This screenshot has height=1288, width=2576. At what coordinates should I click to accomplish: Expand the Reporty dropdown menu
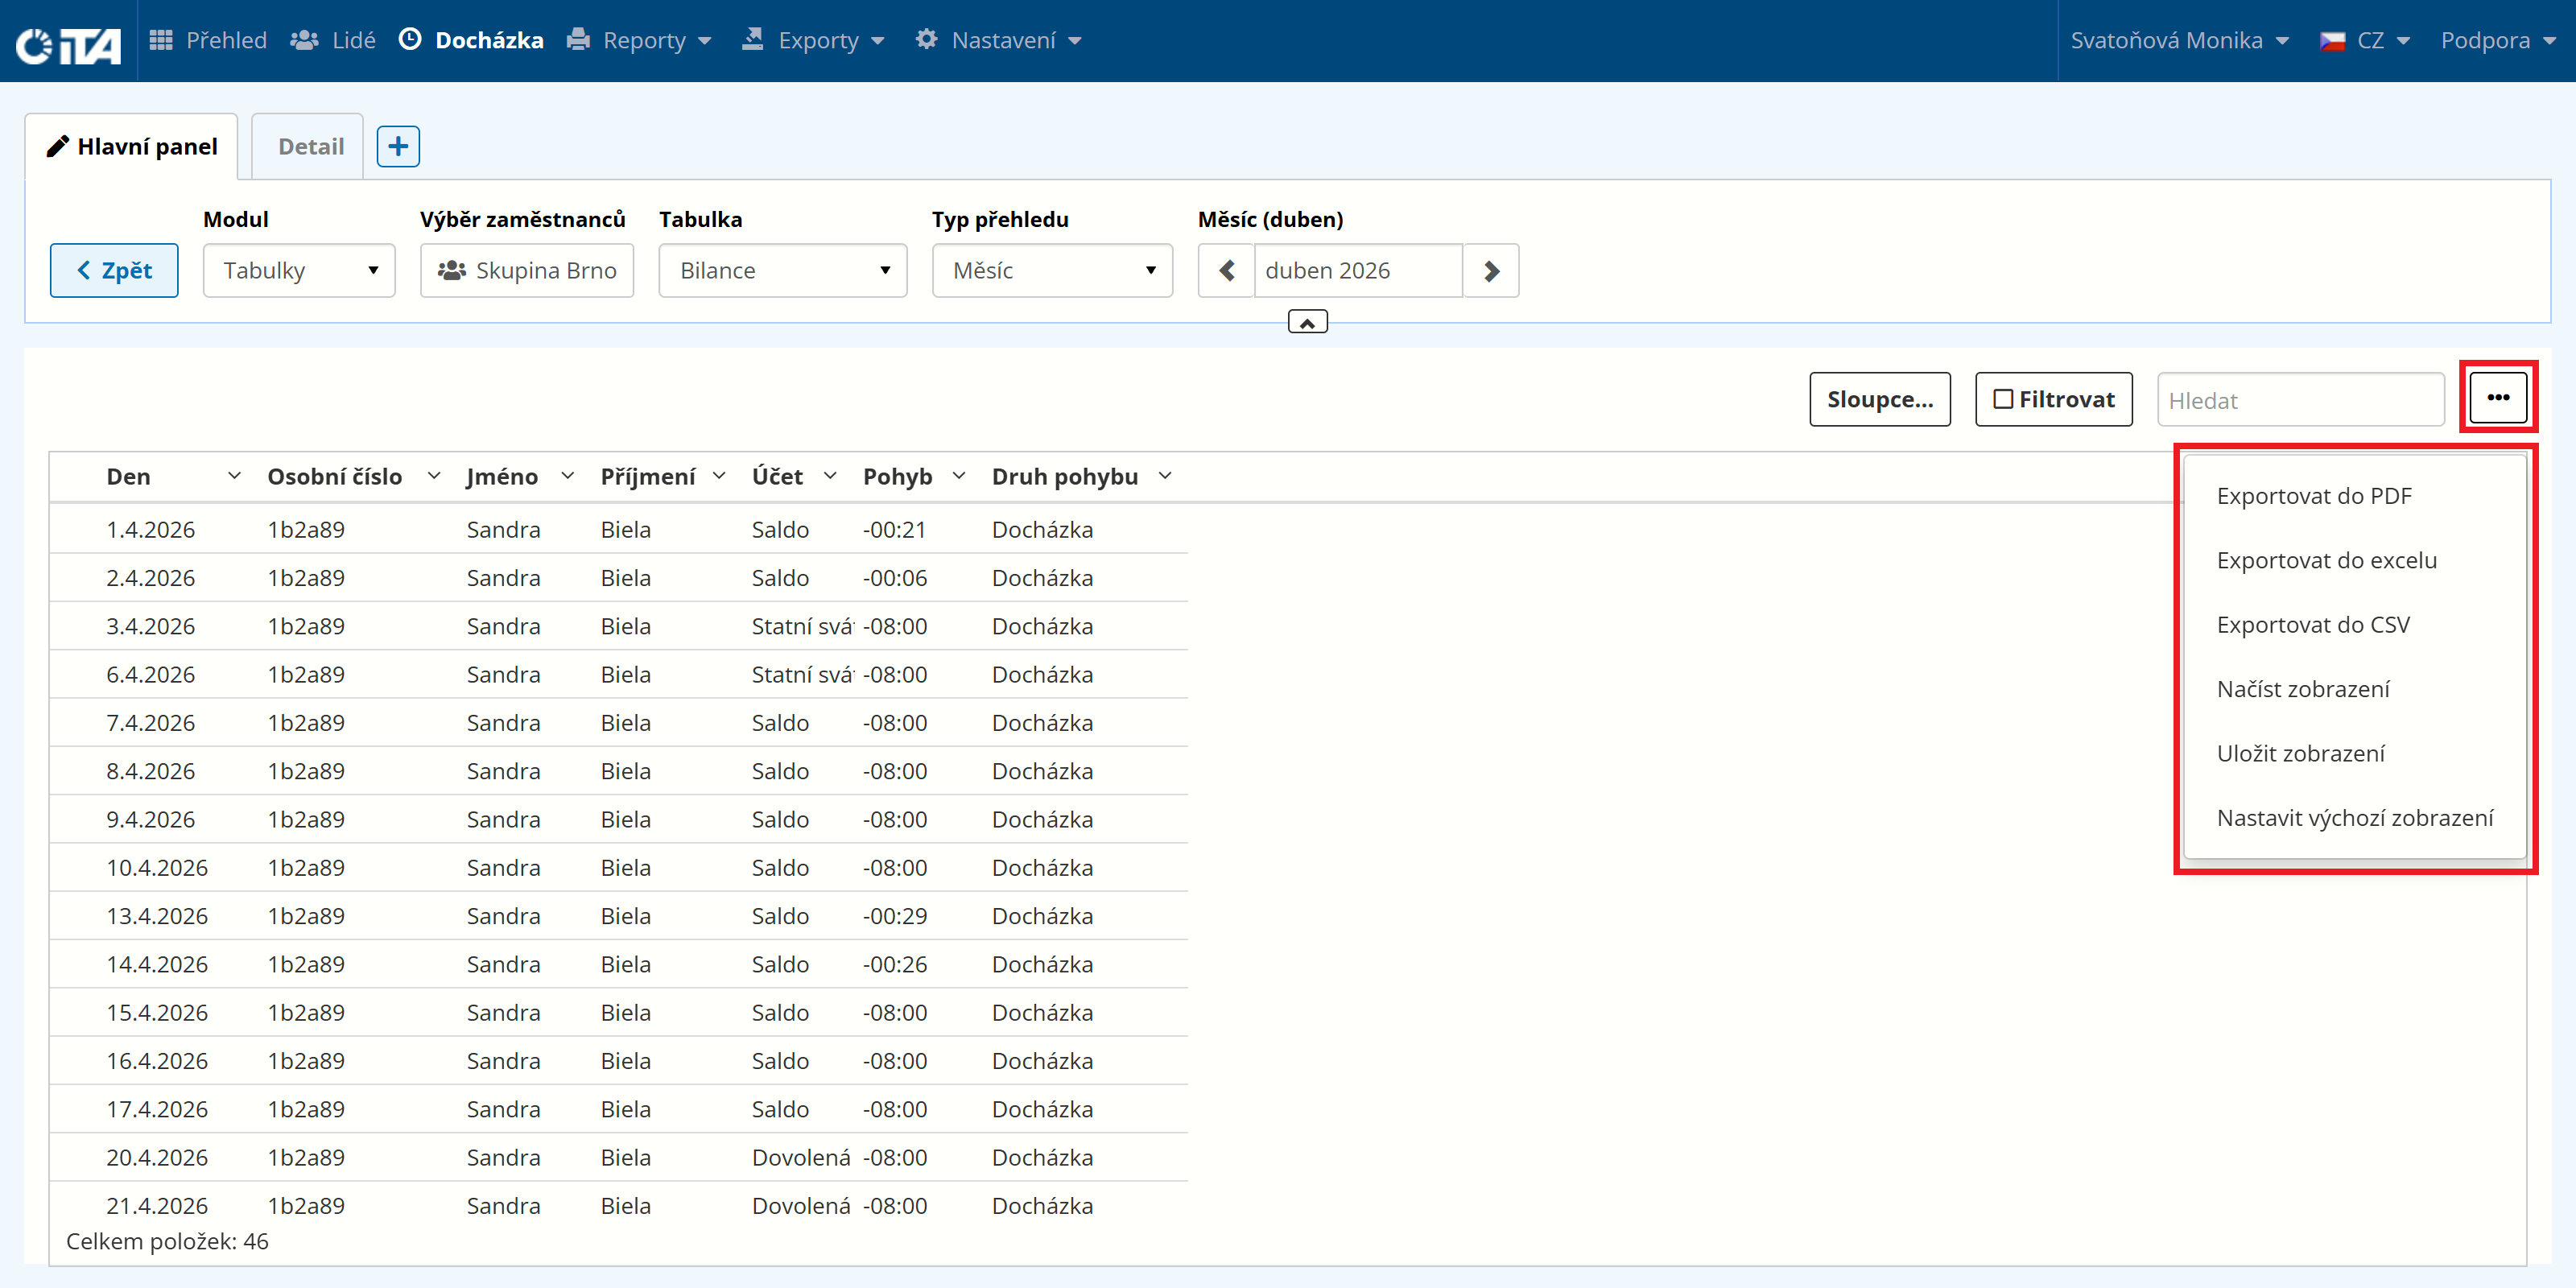click(639, 40)
